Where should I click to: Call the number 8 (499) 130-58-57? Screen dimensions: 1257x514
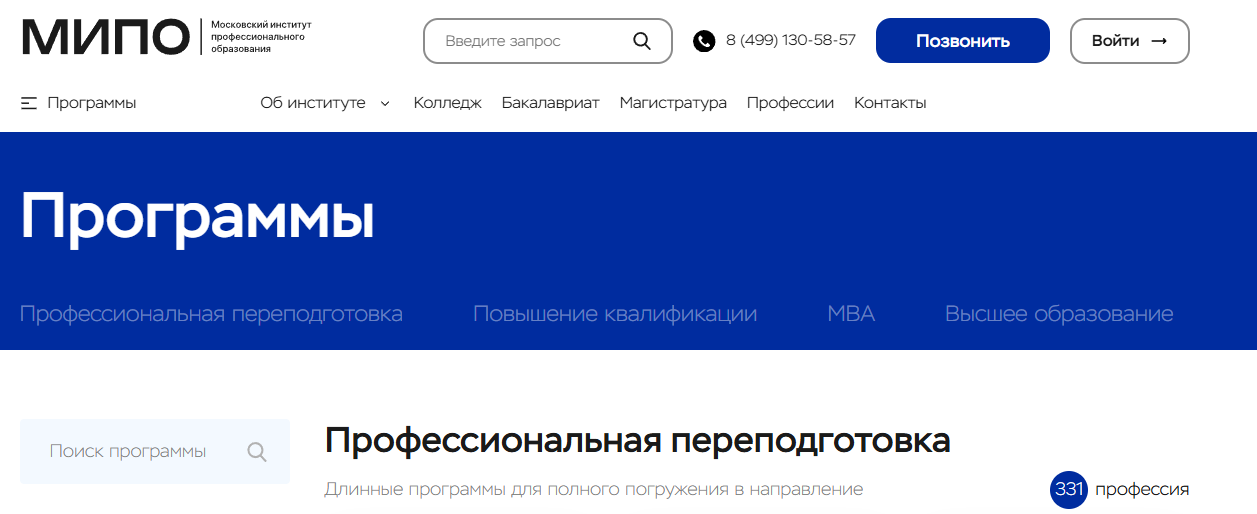click(790, 40)
